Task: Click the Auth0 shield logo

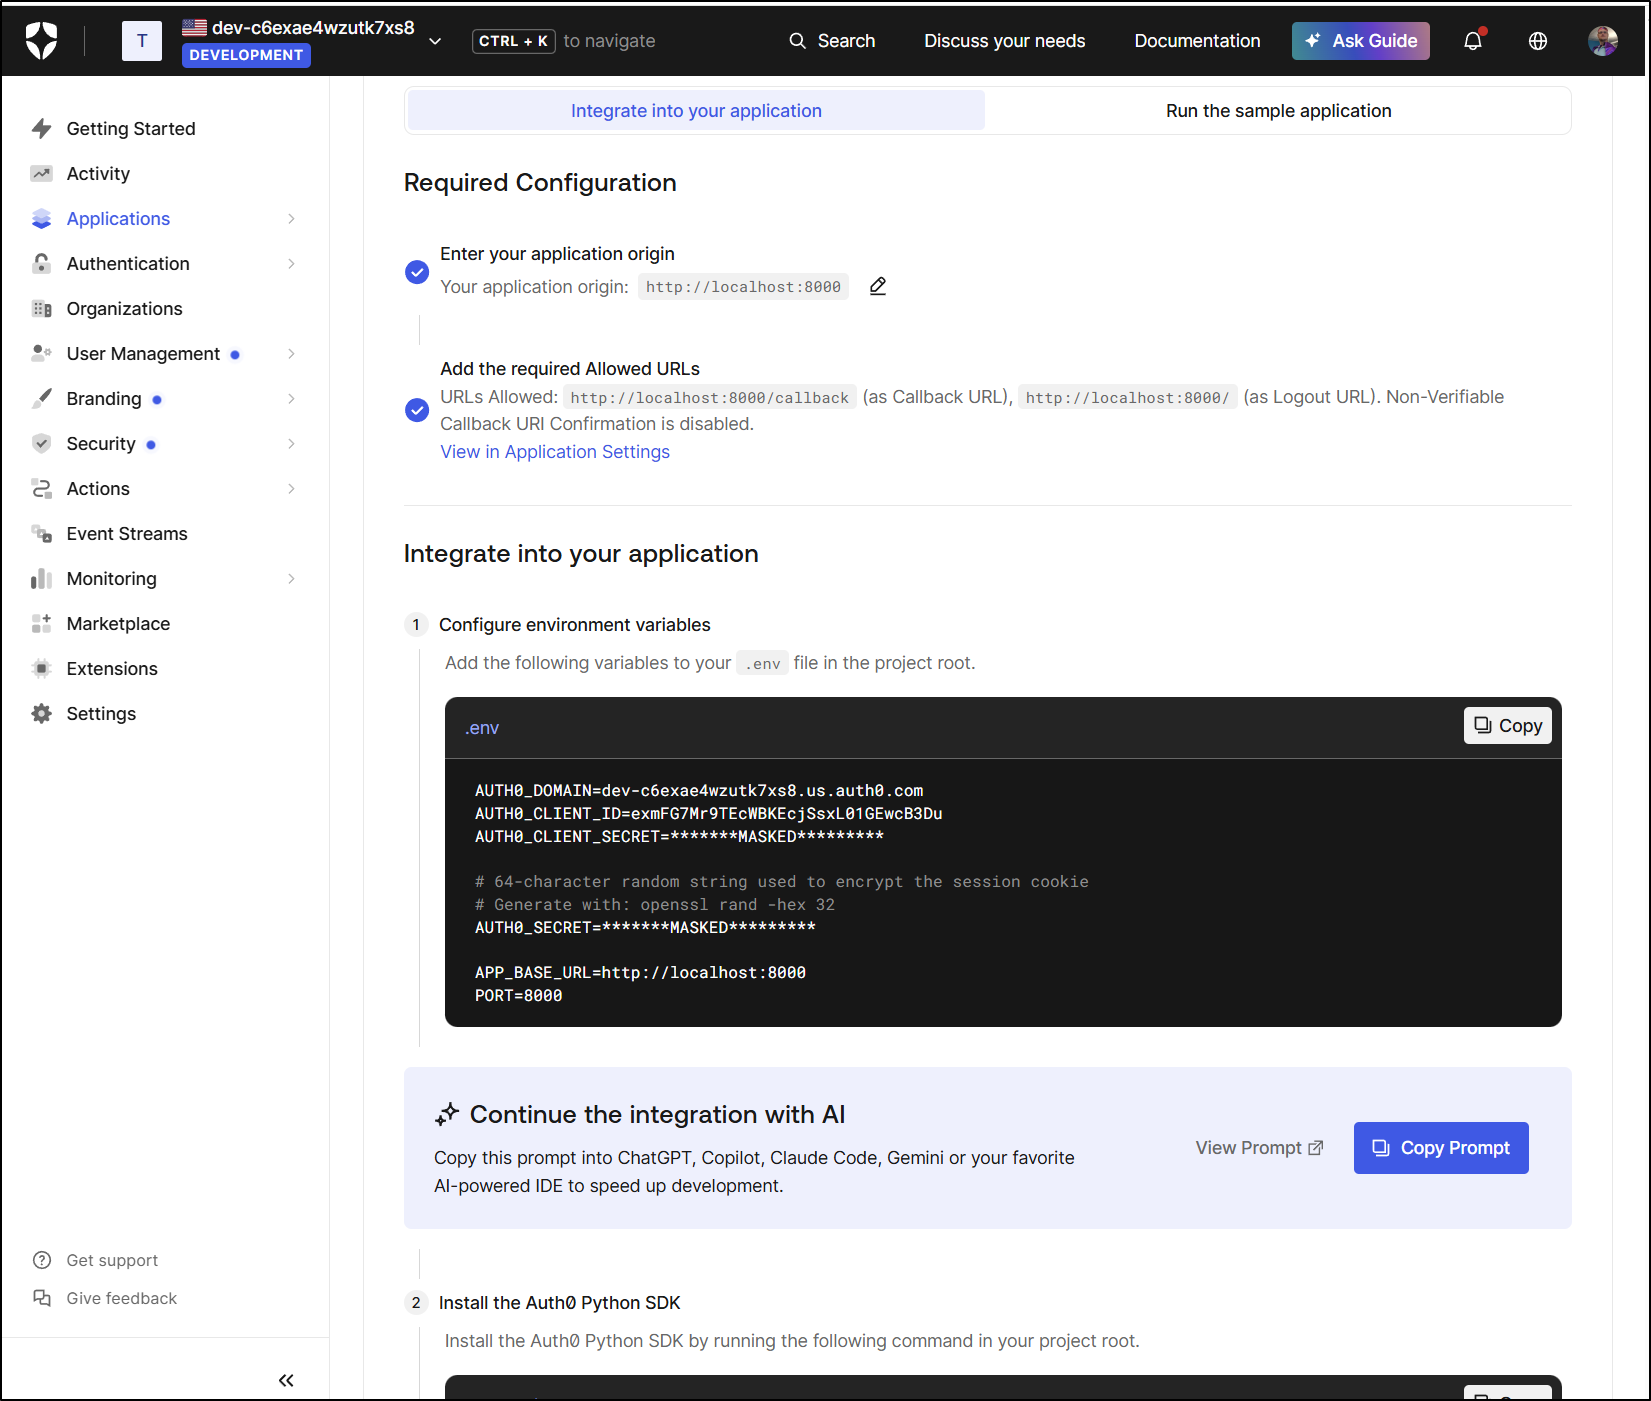Action: pyautogui.click(x=41, y=41)
